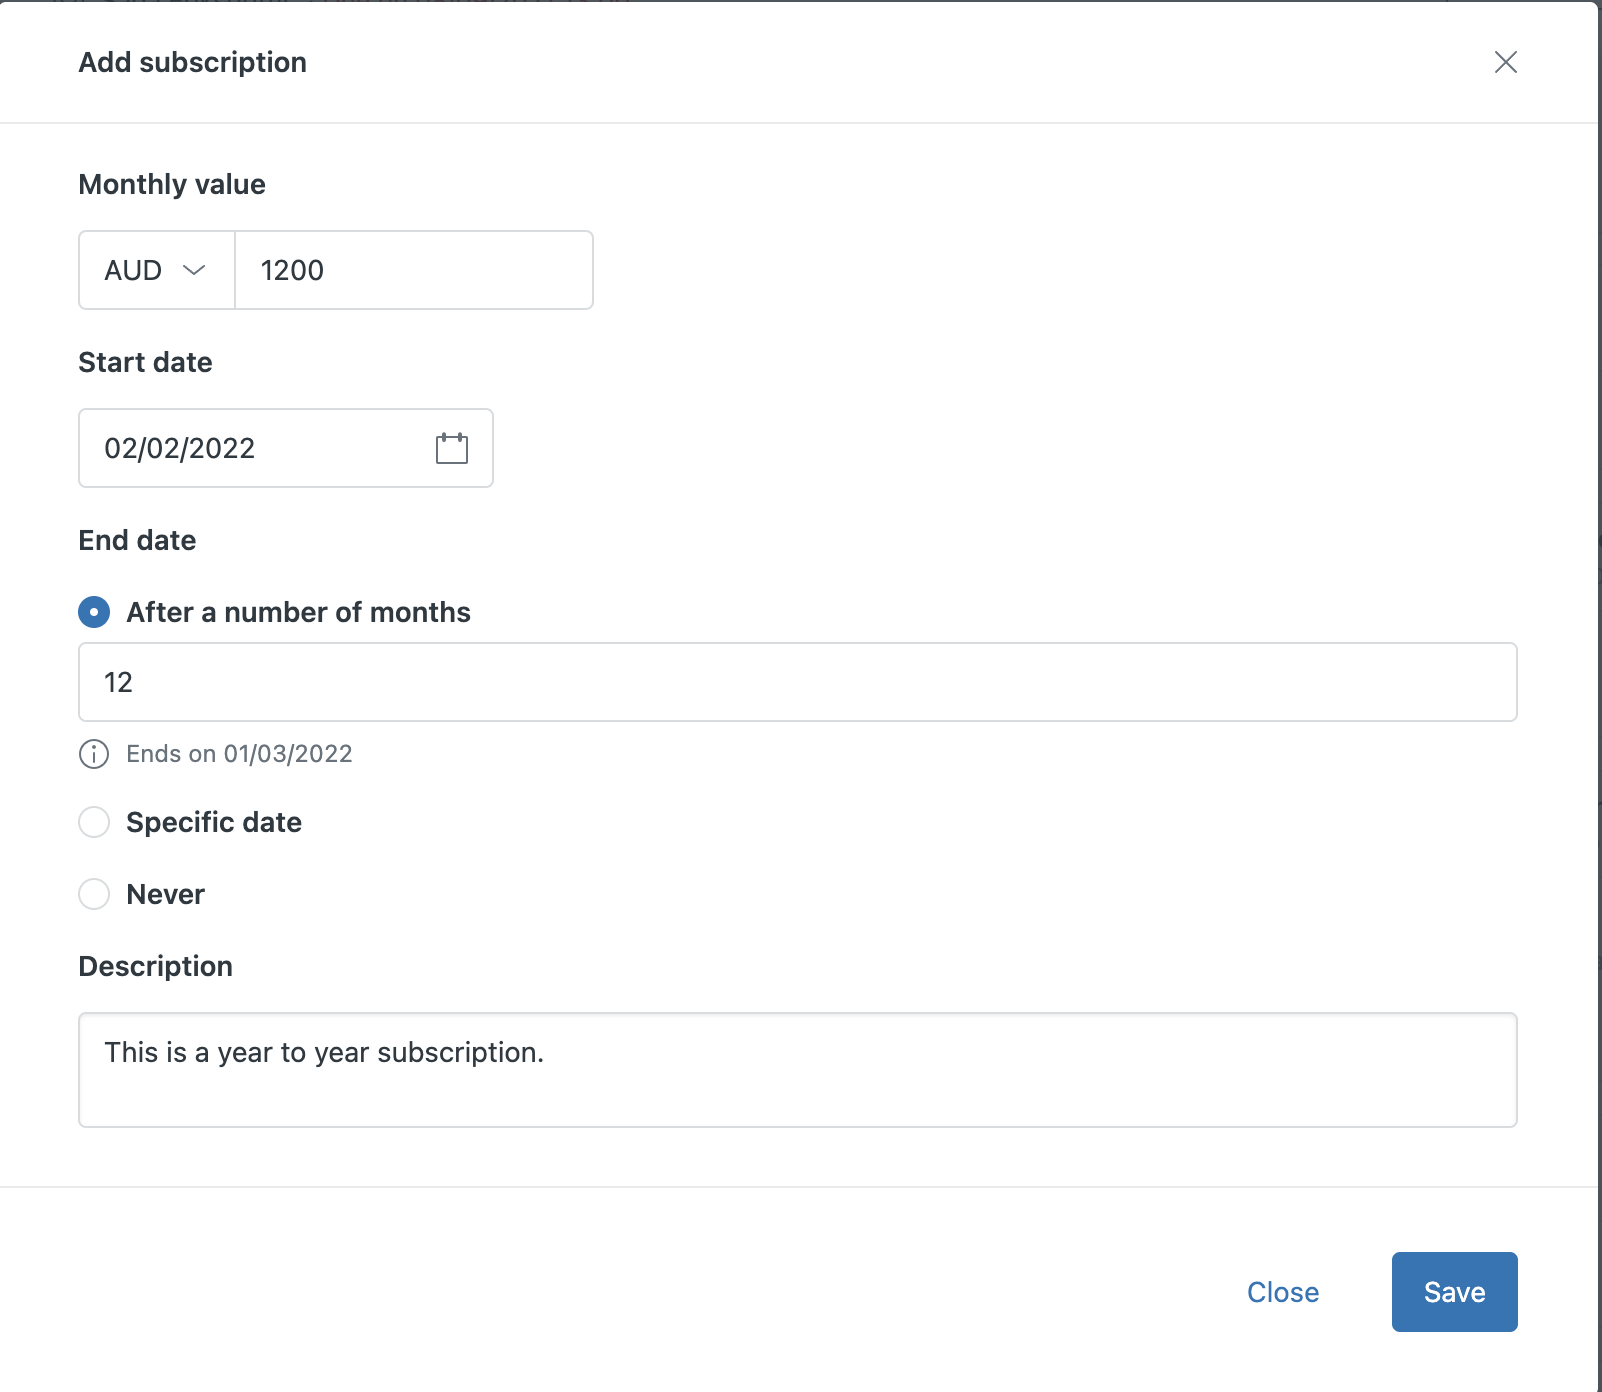The image size is (1602, 1392).
Task: Click the info icon beside Ends on
Action: pyautogui.click(x=94, y=754)
